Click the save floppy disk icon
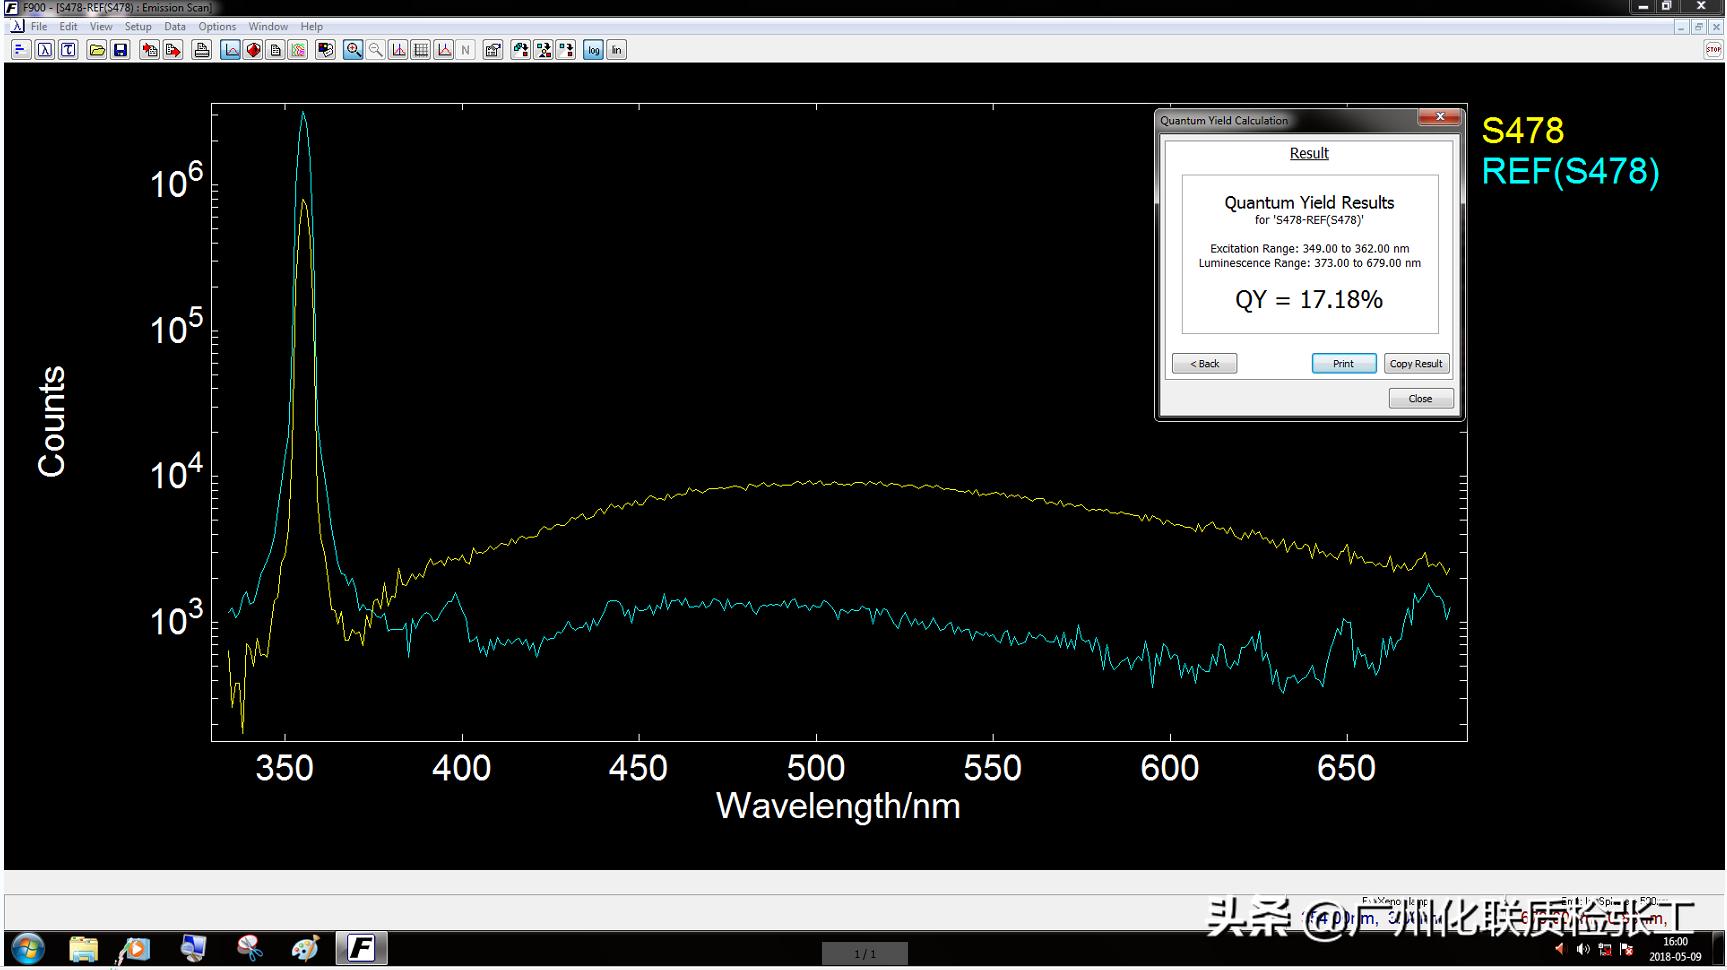Viewport: 1727px width, 970px height. 120,50
